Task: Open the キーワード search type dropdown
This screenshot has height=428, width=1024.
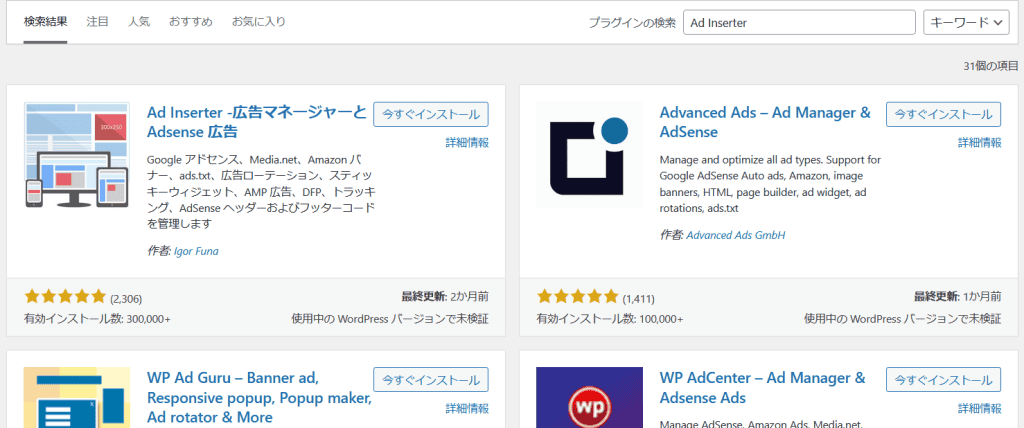Action: coord(969,22)
